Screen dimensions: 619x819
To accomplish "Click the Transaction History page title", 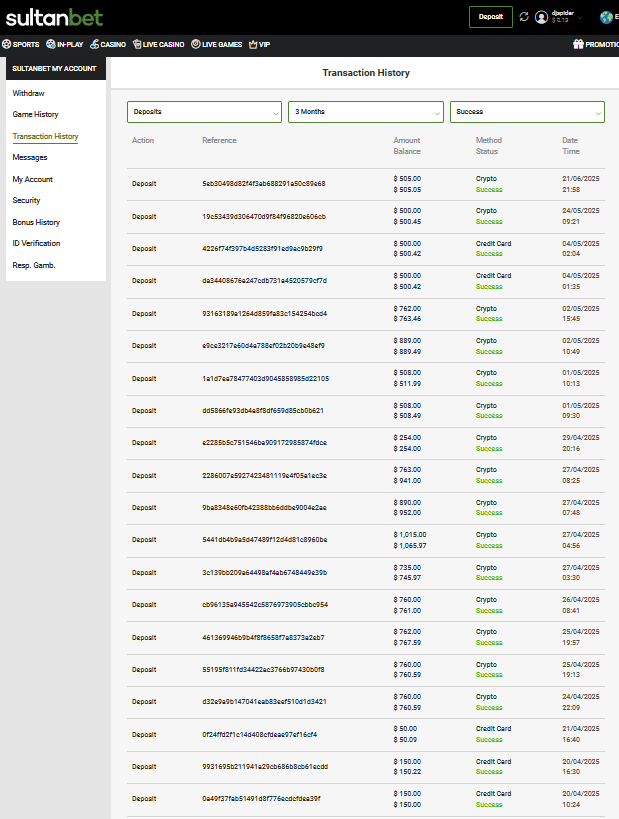I will [x=366, y=73].
